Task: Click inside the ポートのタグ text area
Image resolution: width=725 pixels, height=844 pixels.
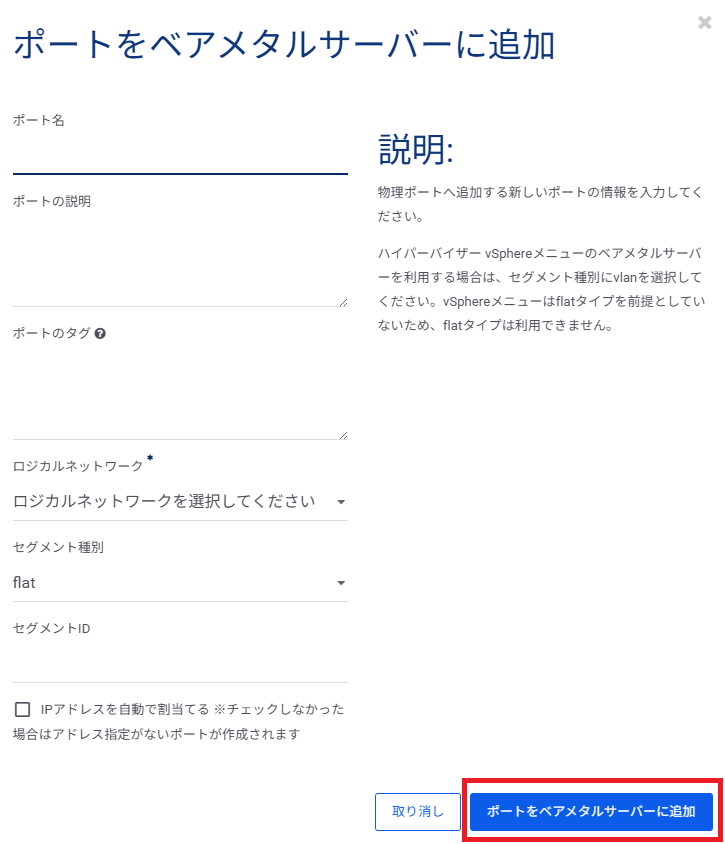Action: click(180, 394)
